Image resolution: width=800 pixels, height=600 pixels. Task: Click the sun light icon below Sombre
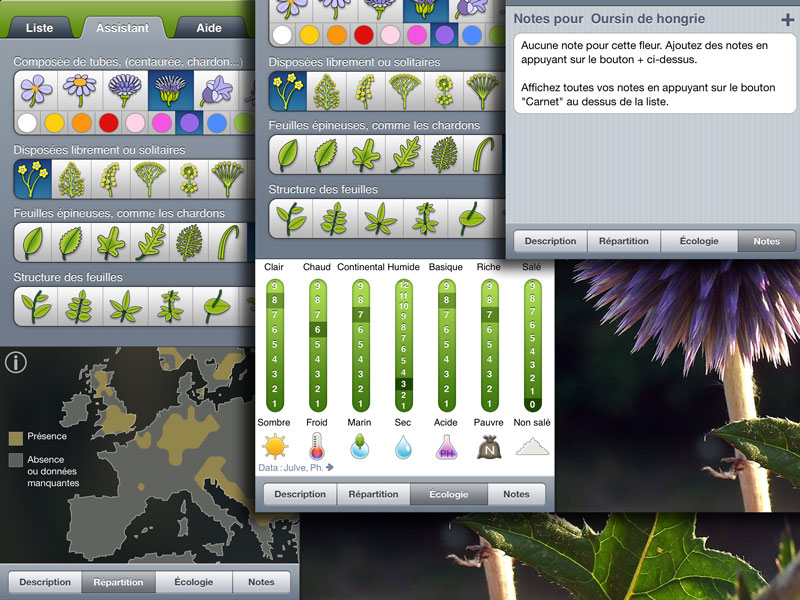point(274,446)
